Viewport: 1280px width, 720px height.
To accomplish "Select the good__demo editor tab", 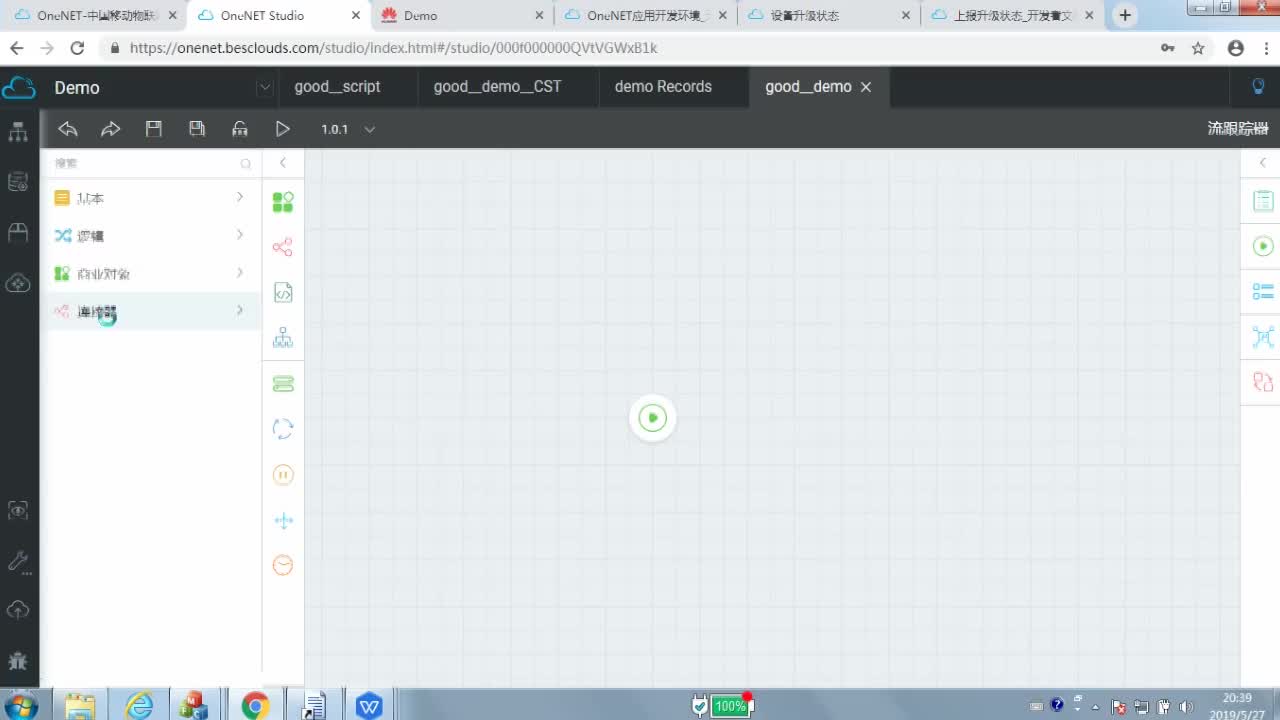I will click(808, 87).
